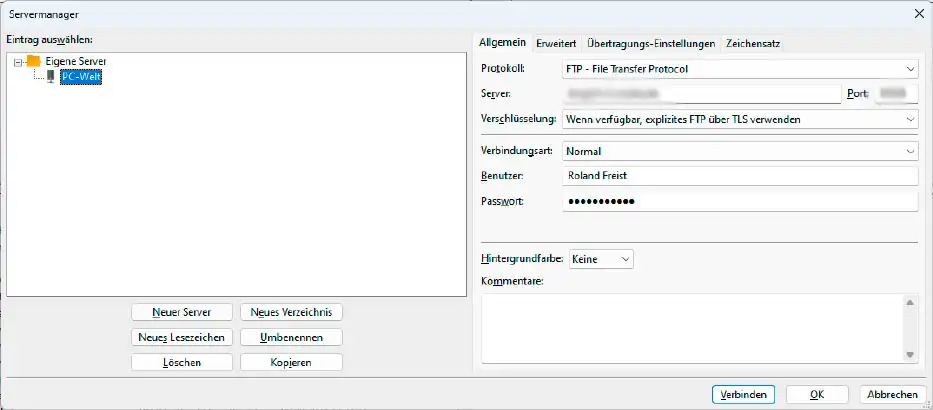Image resolution: width=933 pixels, height=410 pixels.
Task: Open the Zeichensatz tab
Action: [x=753, y=44]
